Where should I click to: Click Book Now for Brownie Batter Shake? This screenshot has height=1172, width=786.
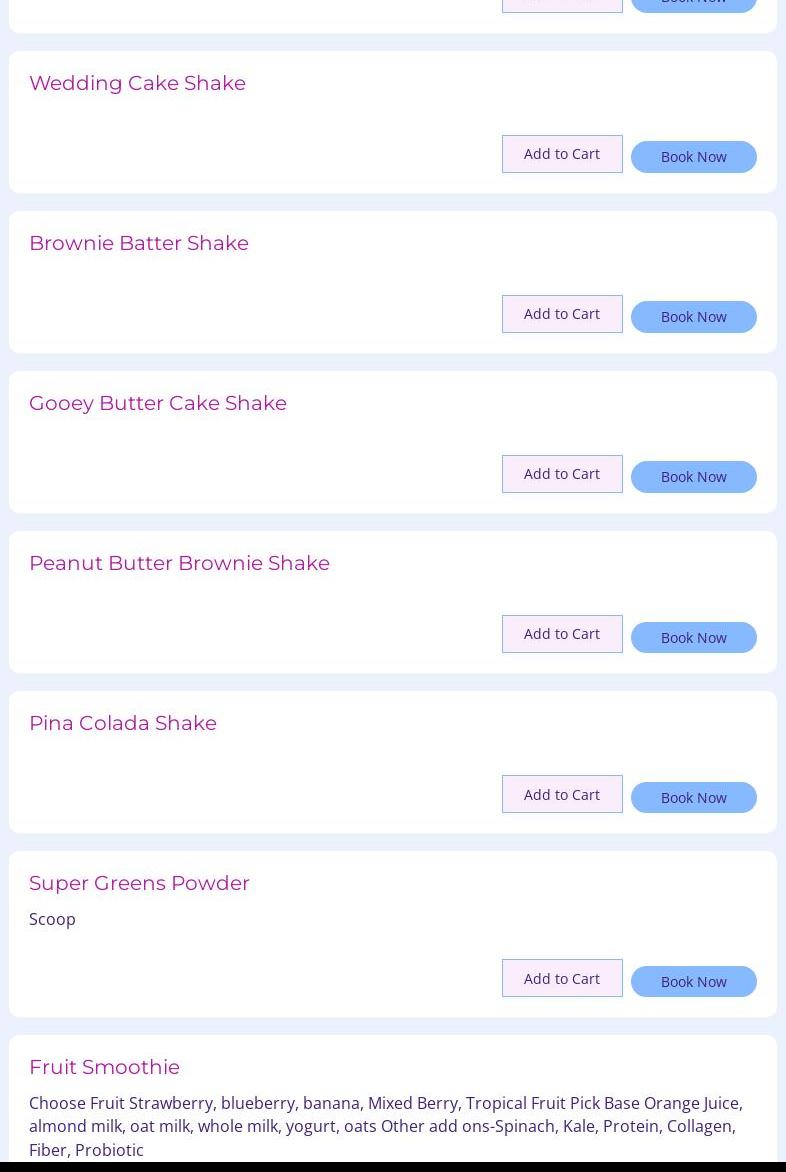693,317
